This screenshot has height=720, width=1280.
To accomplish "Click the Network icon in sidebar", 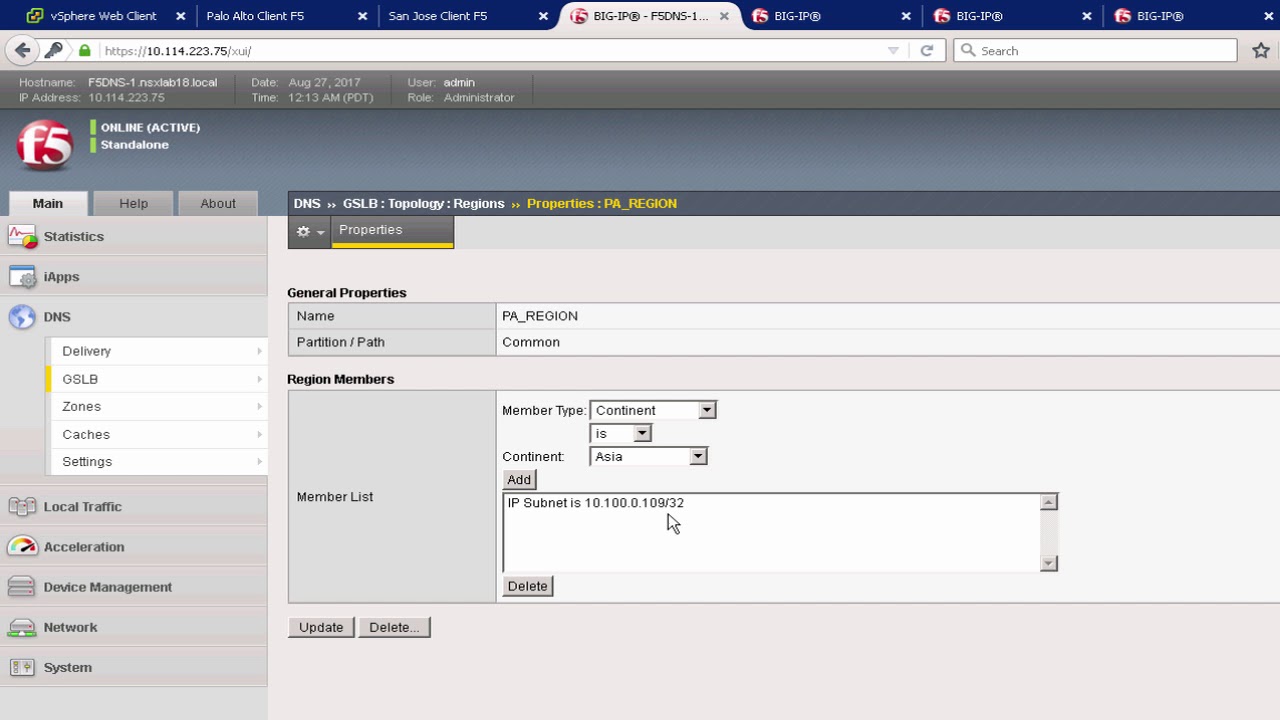I will [22, 627].
